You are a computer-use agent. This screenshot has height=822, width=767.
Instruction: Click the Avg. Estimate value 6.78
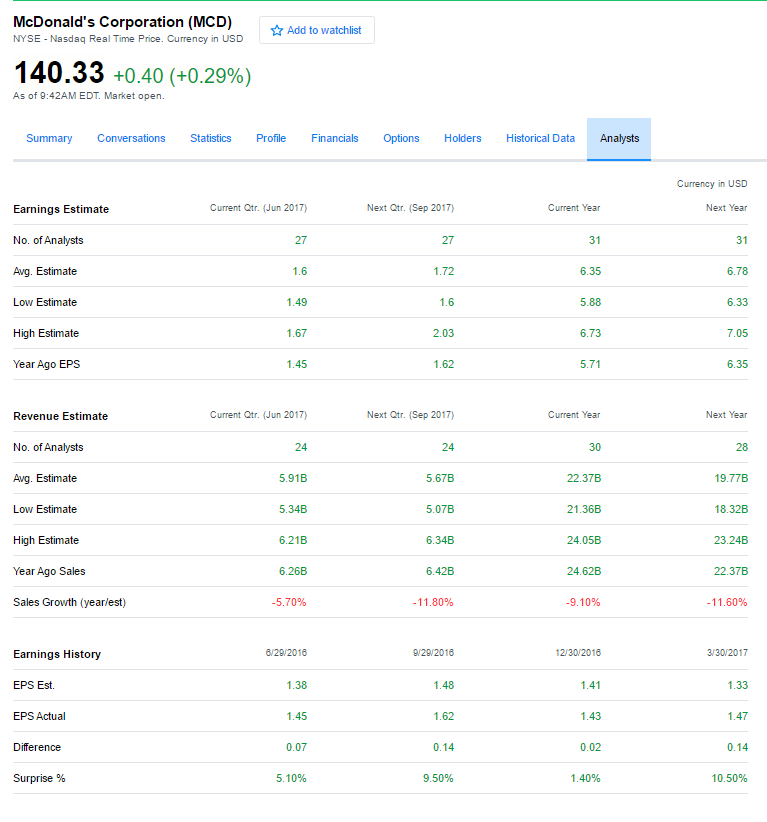[737, 272]
